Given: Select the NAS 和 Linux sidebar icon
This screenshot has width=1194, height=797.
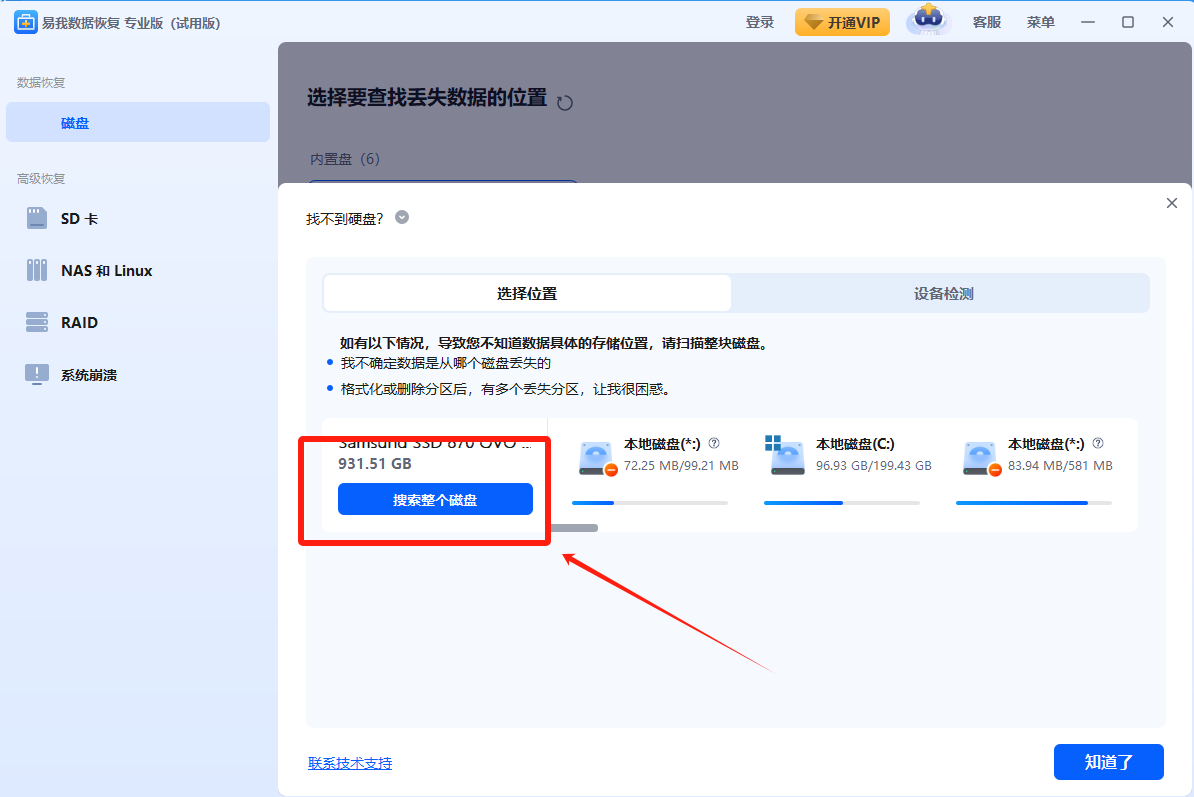Looking at the screenshot, I should [x=37, y=270].
